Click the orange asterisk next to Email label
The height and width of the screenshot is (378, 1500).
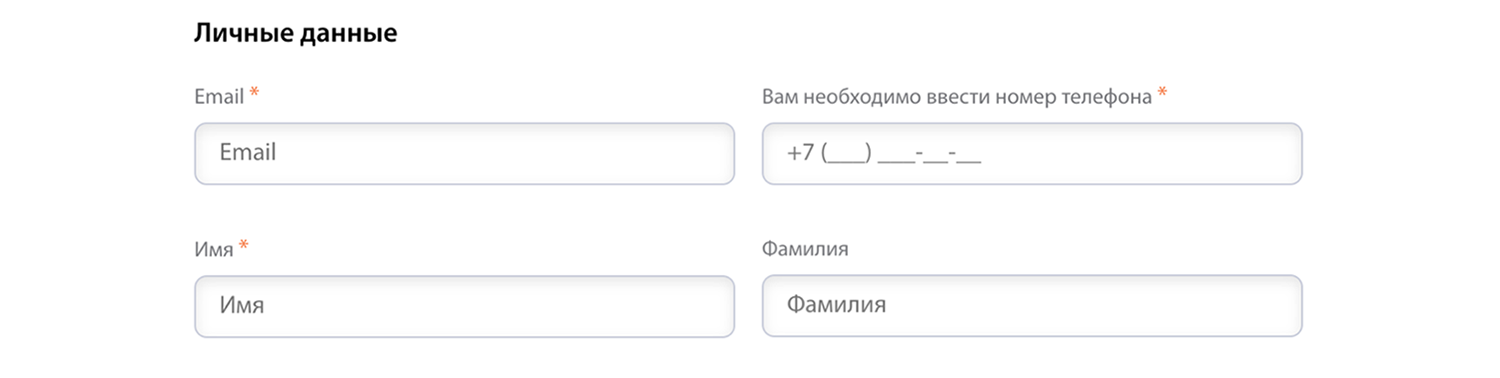pos(255,93)
